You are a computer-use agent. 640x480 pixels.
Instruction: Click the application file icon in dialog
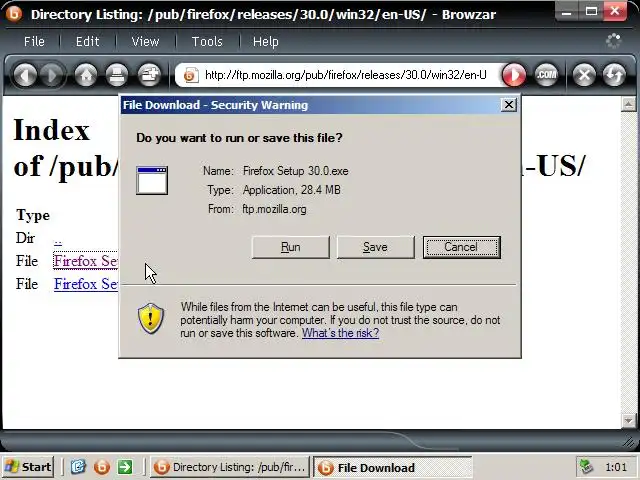point(152,180)
